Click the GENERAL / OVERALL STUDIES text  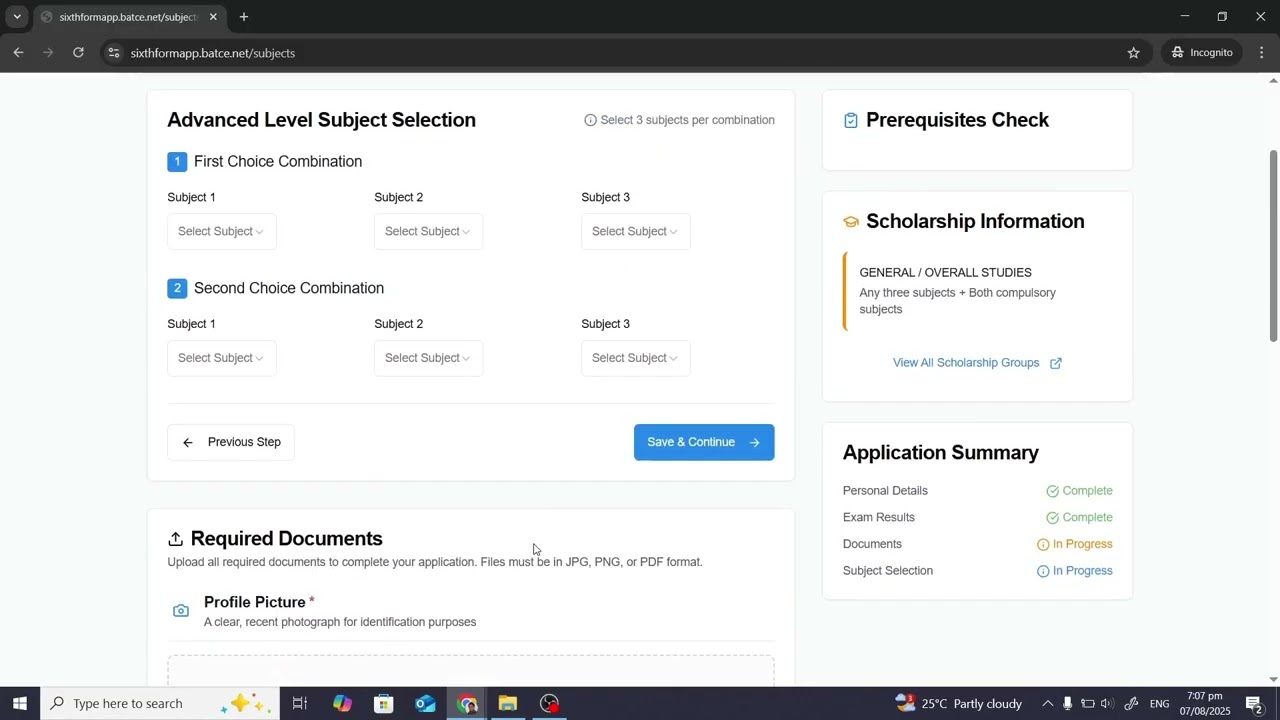pos(945,272)
